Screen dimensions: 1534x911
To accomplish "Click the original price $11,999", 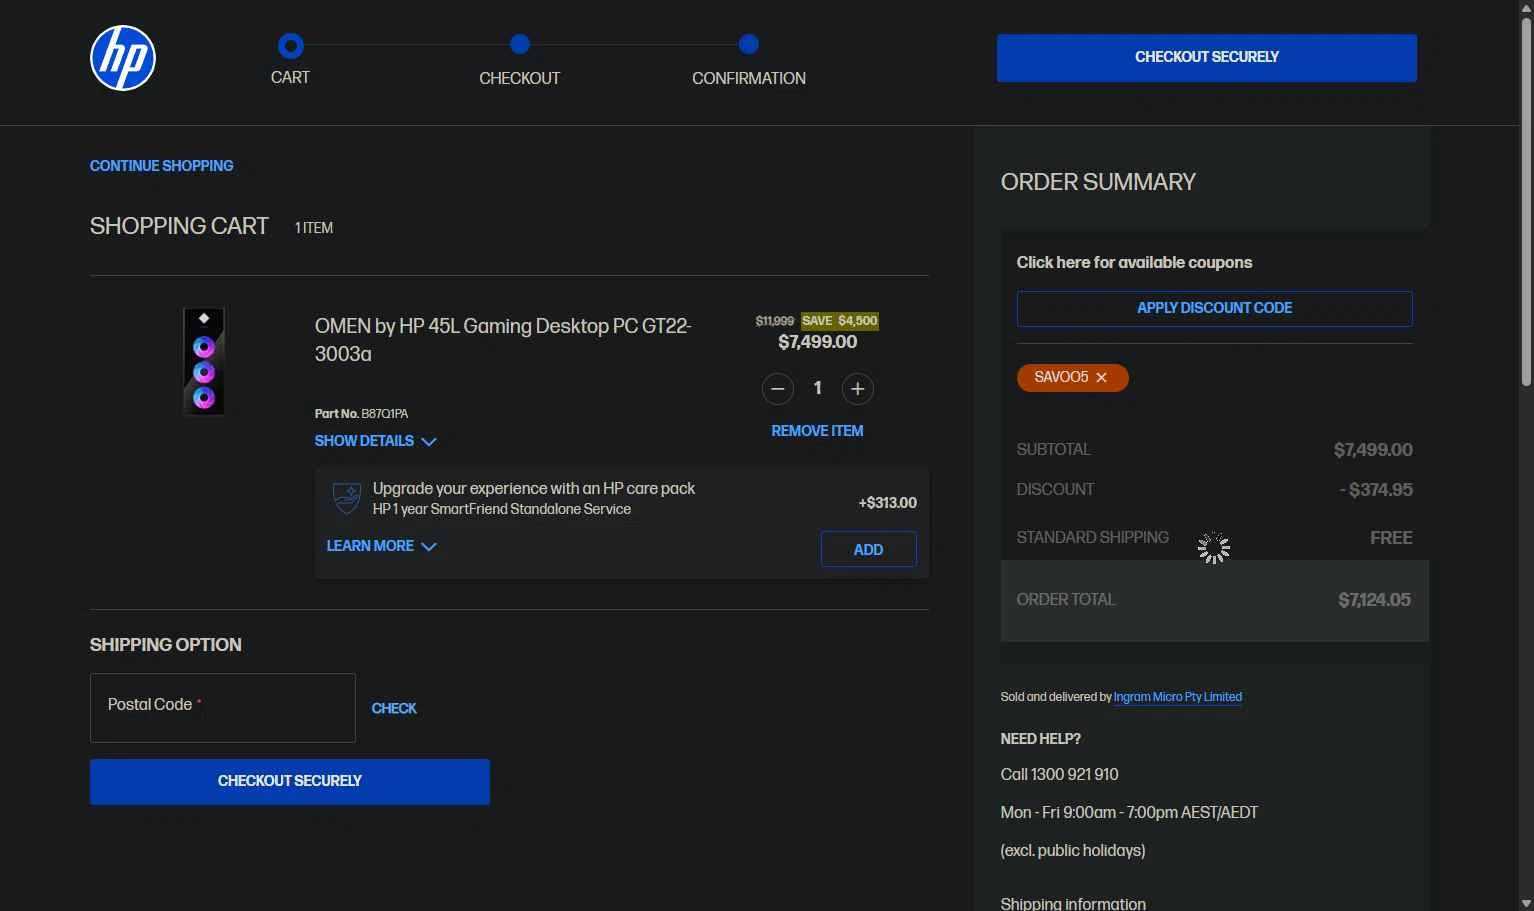I will [775, 321].
